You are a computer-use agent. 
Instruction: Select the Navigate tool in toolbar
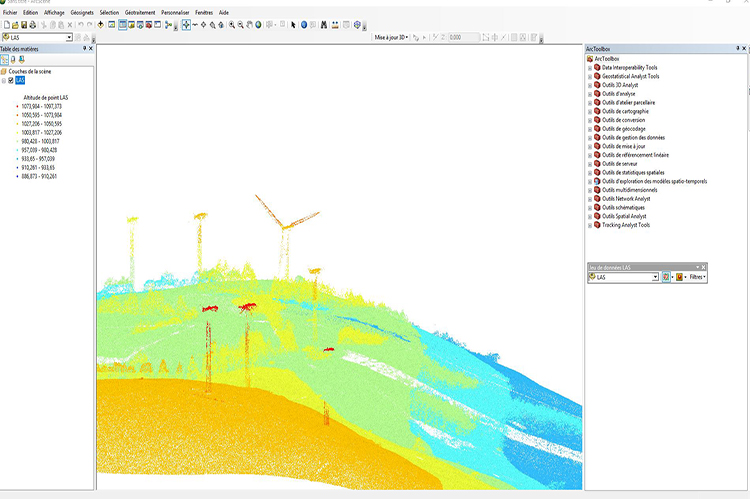click(x=186, y=24)
